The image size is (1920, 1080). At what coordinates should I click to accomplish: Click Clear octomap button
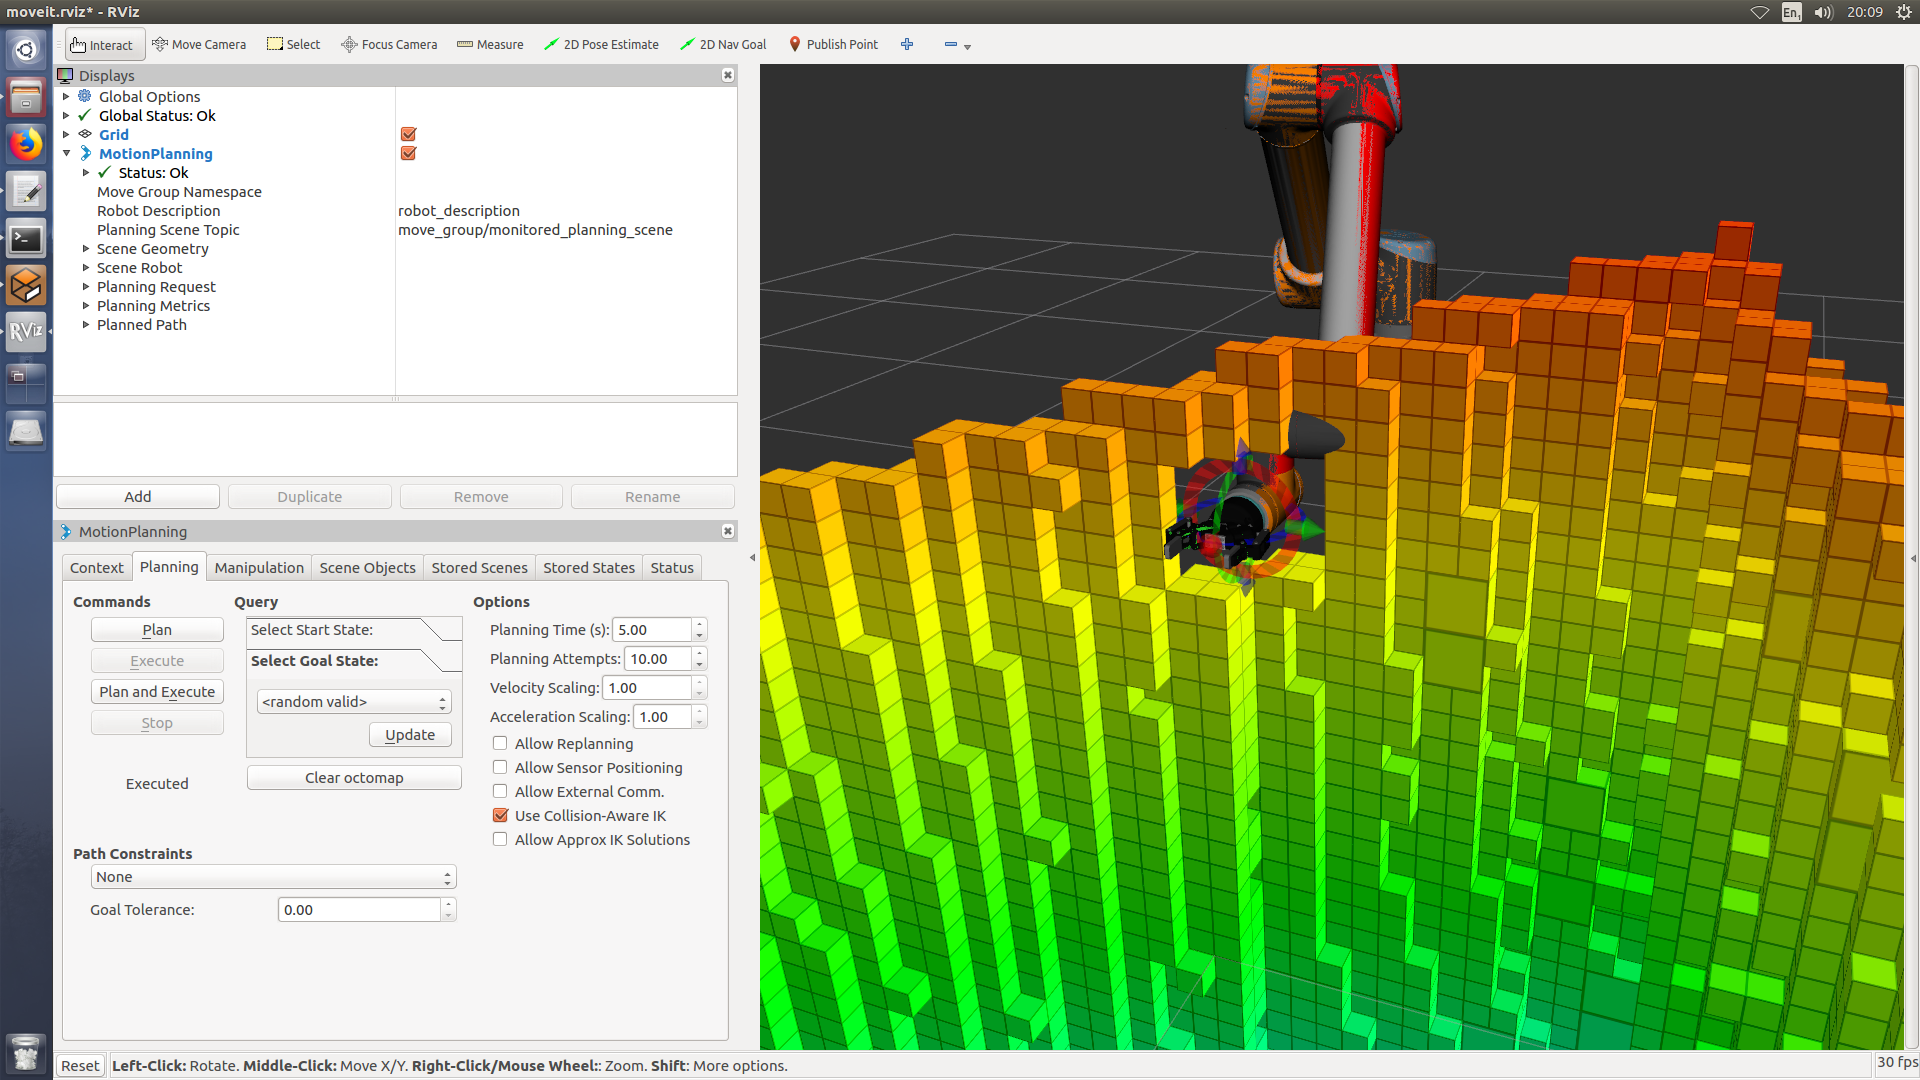[x=354, y=778]
